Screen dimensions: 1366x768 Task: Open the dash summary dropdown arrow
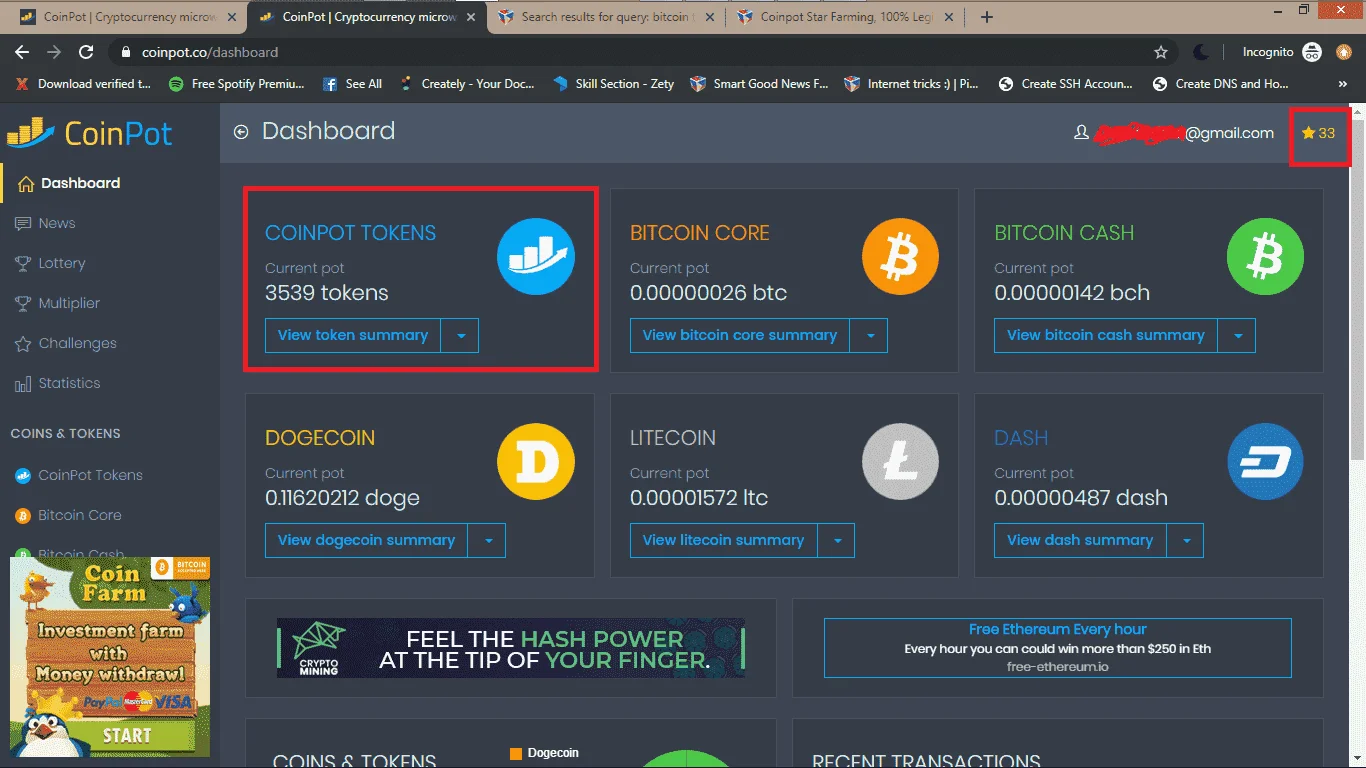click(1185, 541)
